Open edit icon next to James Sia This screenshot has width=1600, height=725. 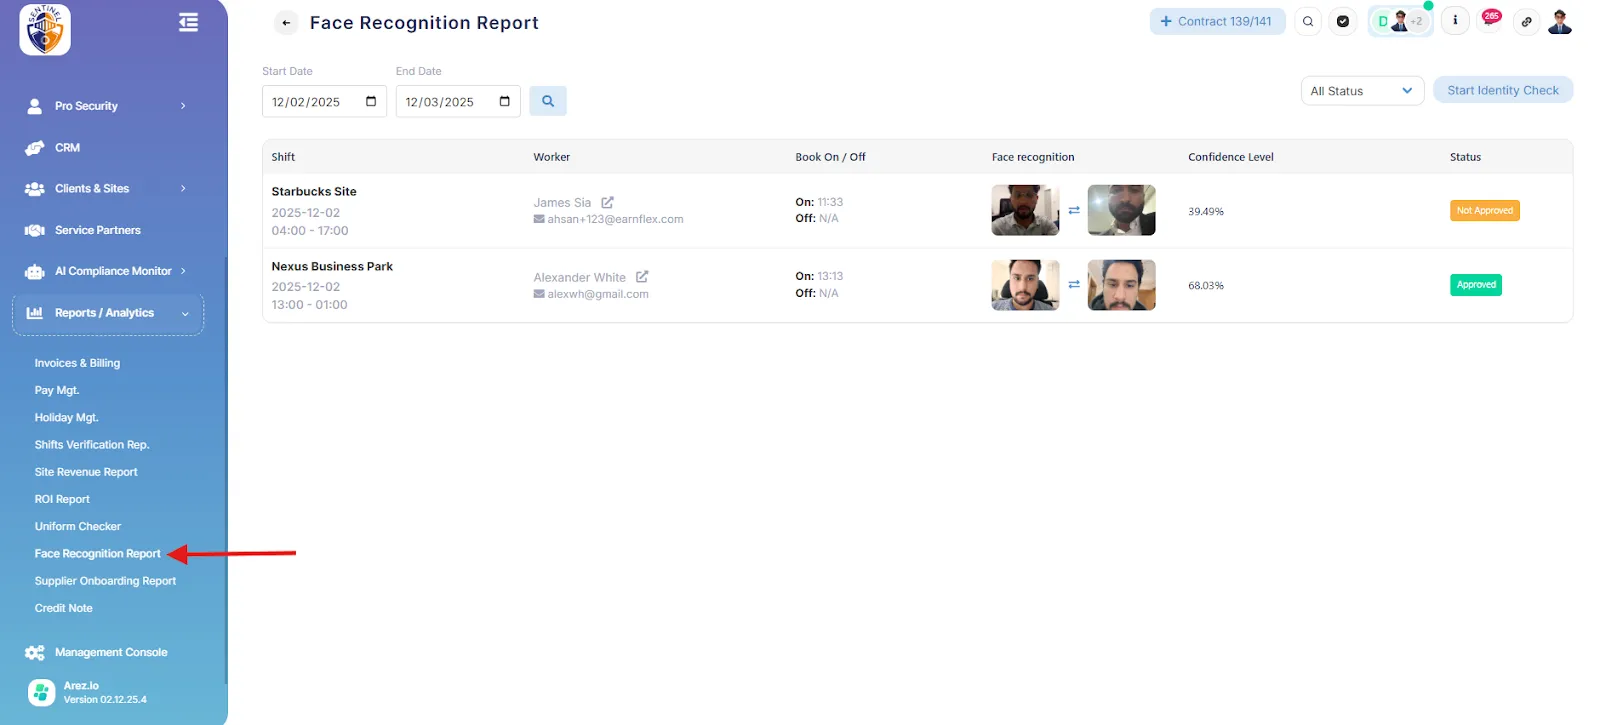tap(607, 202)
